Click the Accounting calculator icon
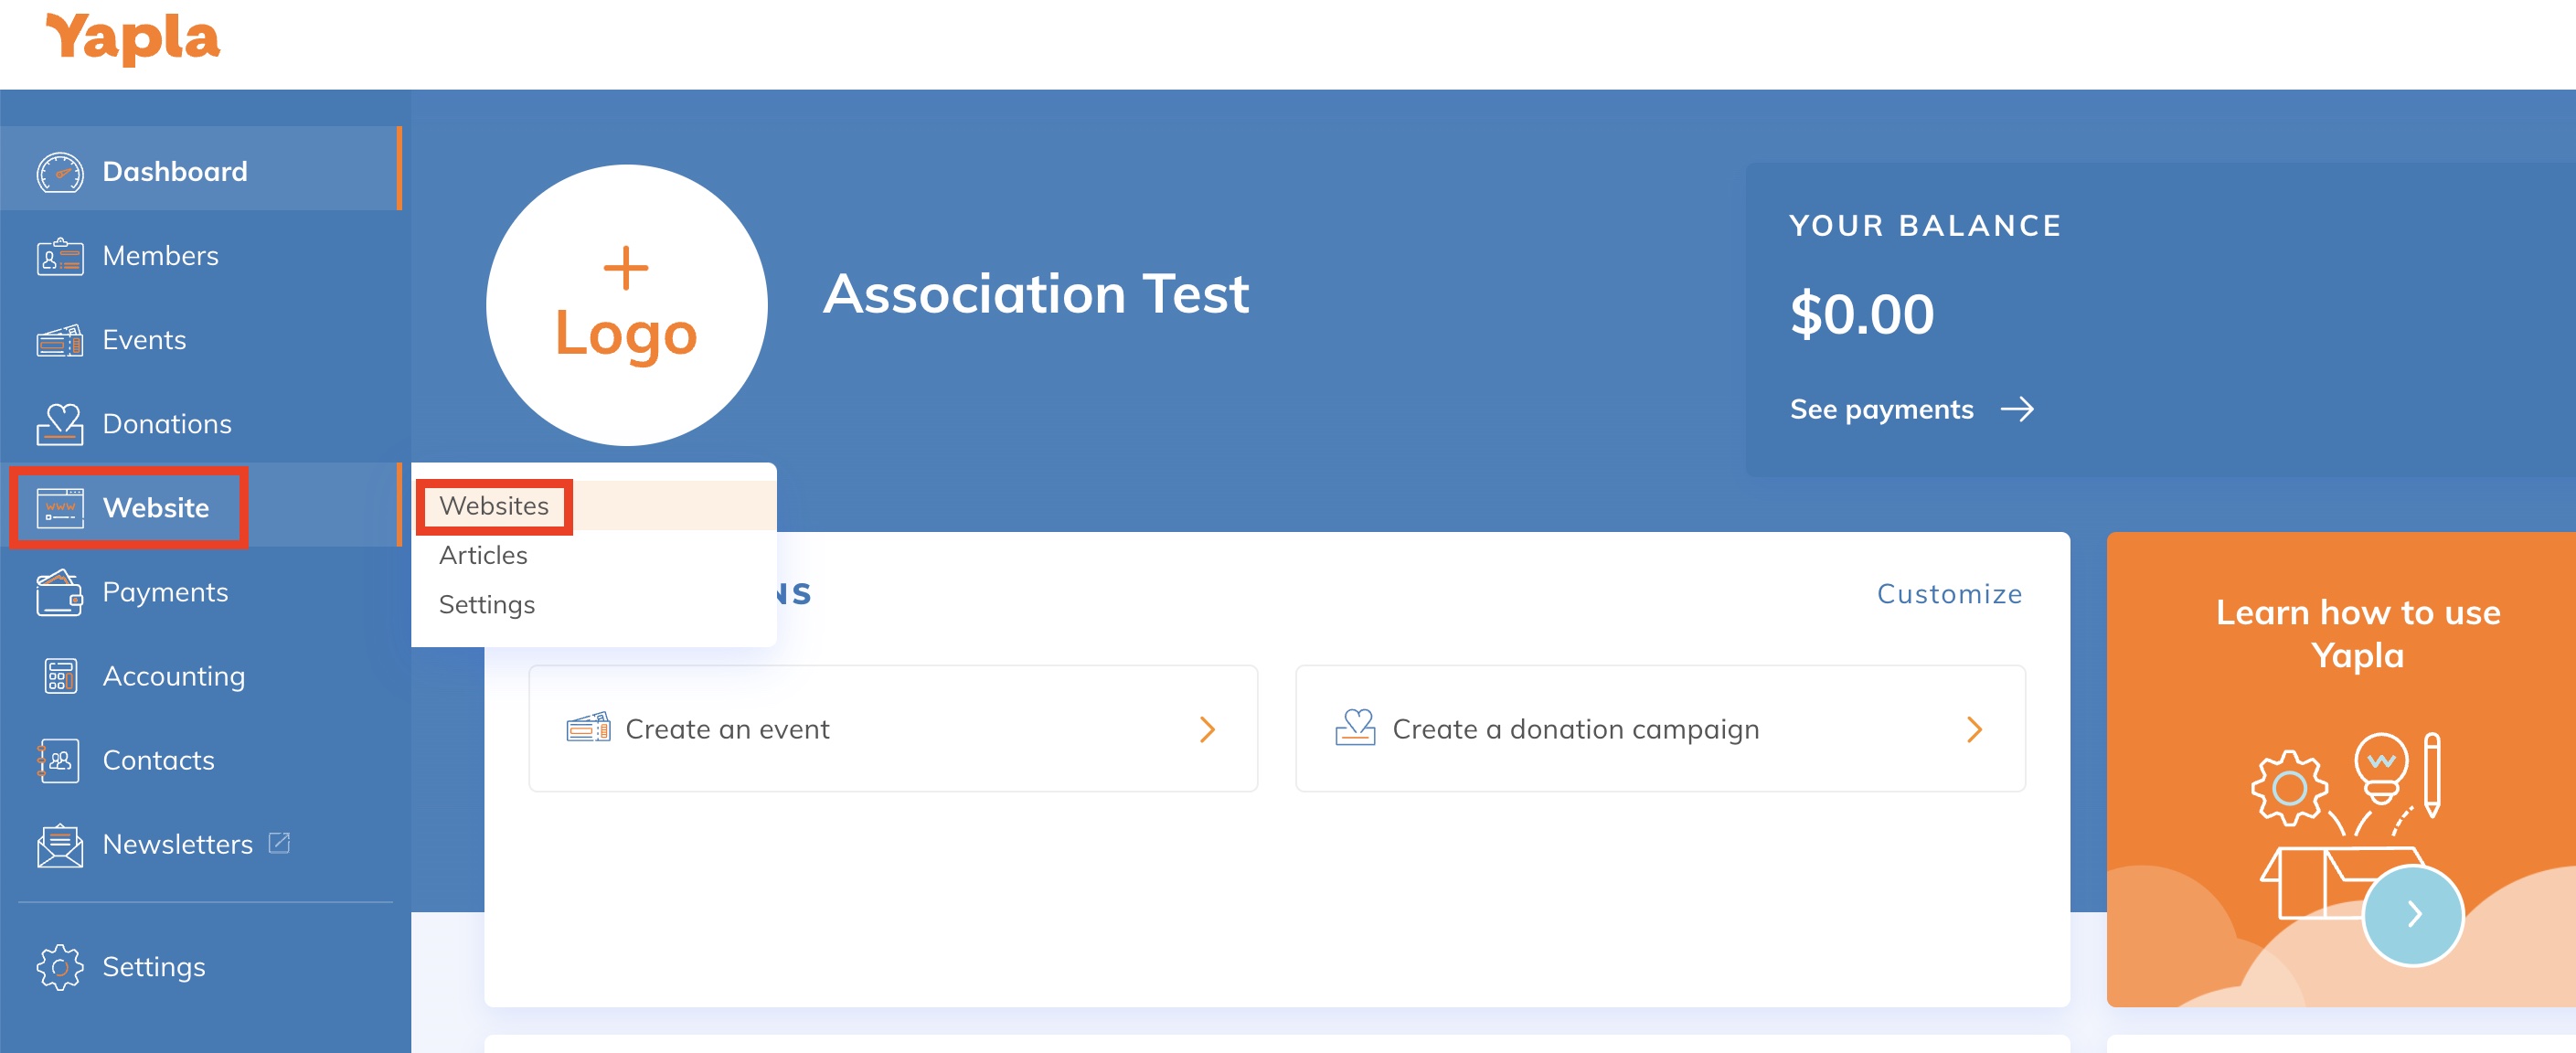Screen dimensions: 2576x1053 pos(60,676)
